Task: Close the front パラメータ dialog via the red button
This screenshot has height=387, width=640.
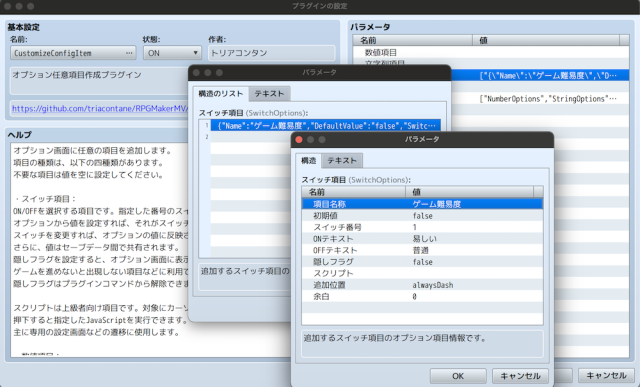Action: 299,140
